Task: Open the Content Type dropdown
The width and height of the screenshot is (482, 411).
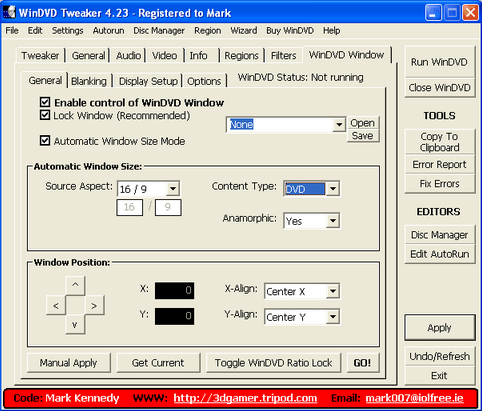Action: 333,189
